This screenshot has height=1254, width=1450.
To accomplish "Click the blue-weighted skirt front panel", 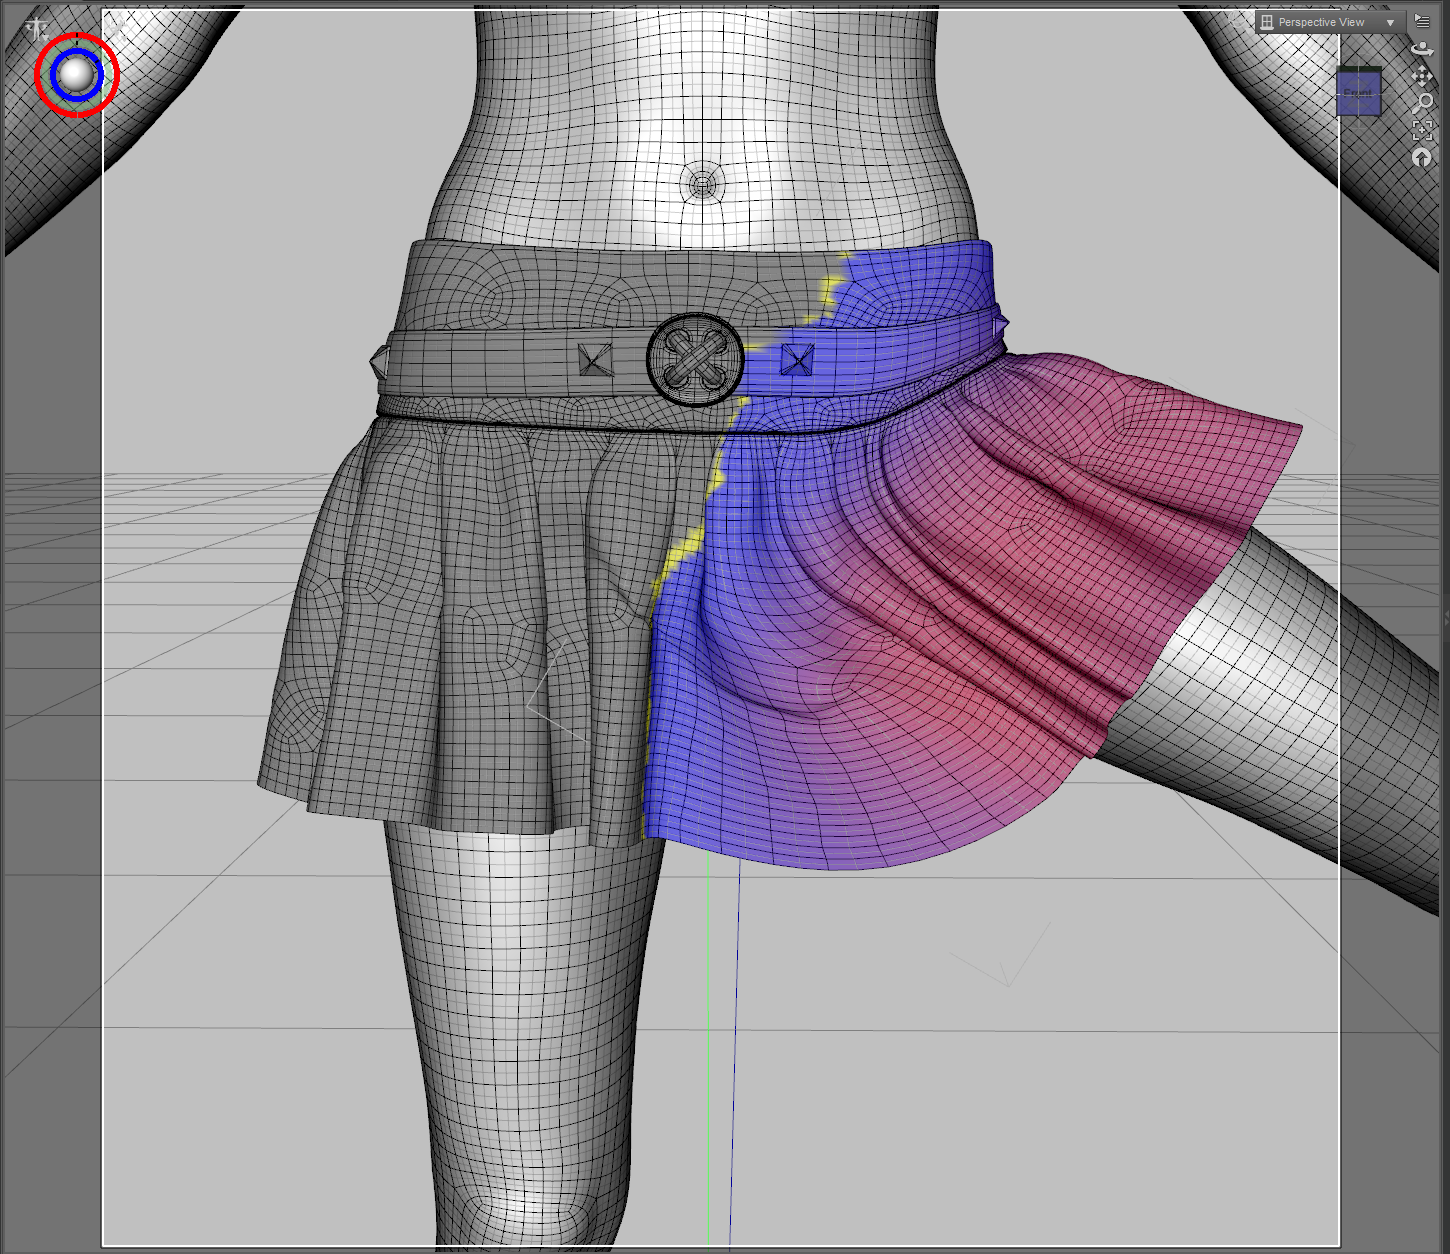I will click(x=740, y=700).
